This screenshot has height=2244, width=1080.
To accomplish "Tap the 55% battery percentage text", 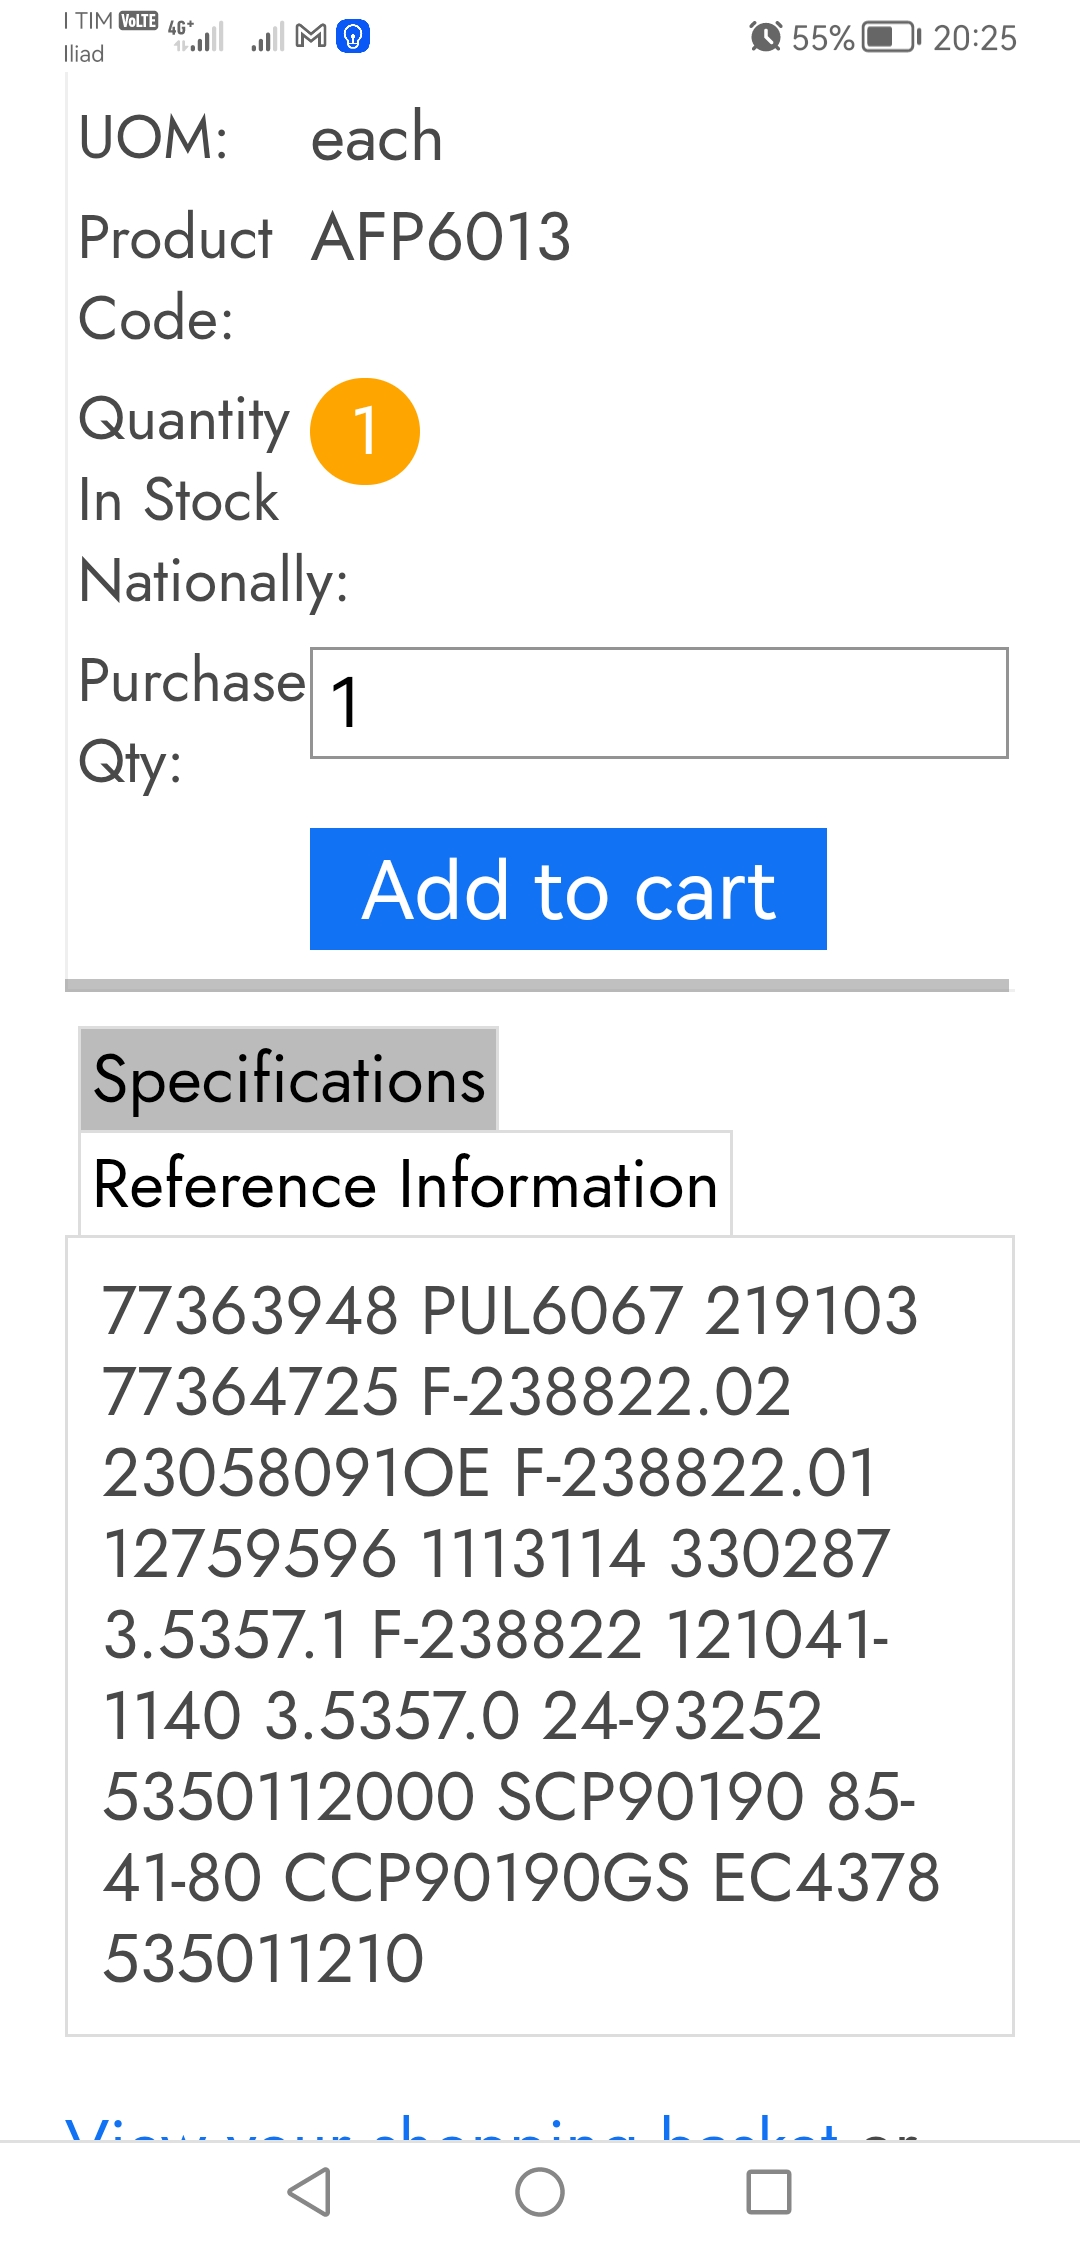I will tap(822, 38).
